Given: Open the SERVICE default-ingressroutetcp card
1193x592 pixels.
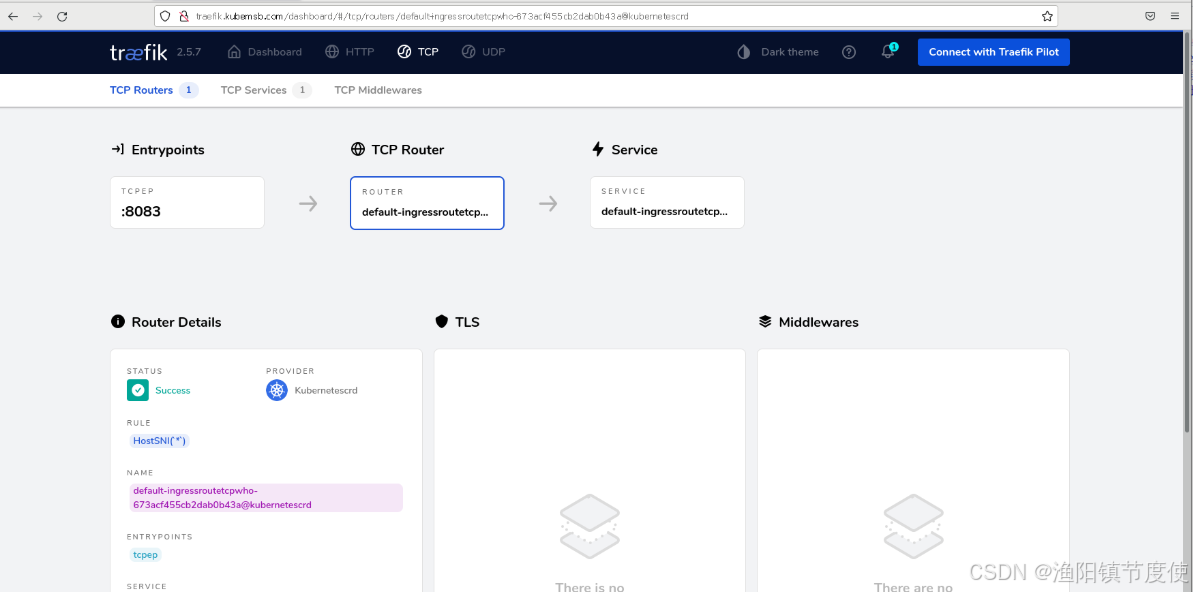Looking at the screenshot, I should click(667, 202).
